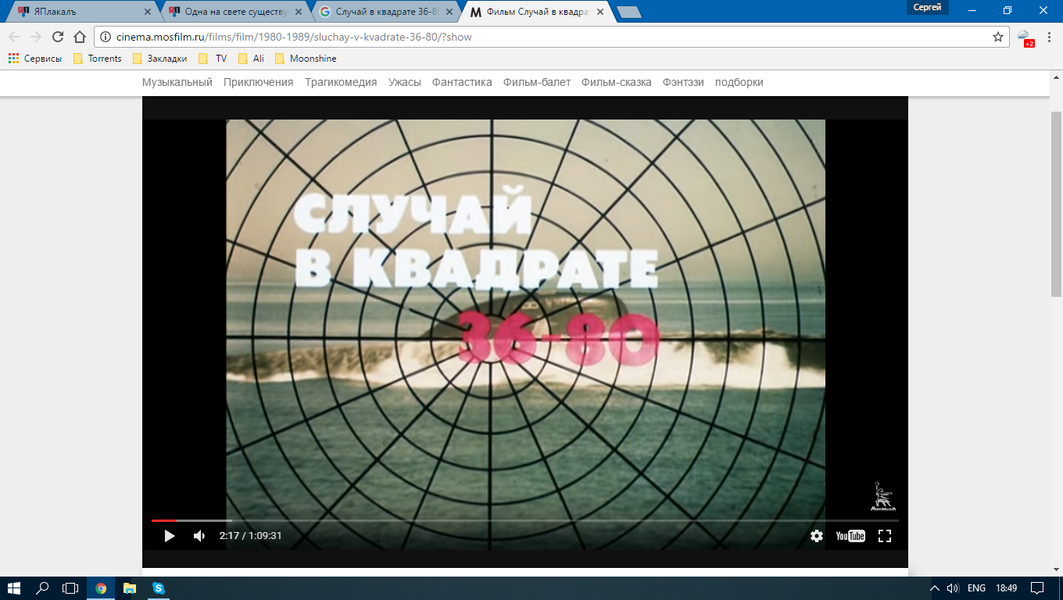Screen dimensions: 1063x600
Task: Click Chrome icon on taskbar
Action: [101, 588]
